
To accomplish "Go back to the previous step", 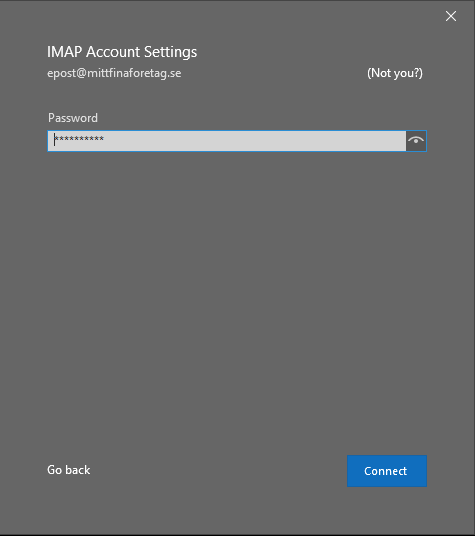I will (69, 470).
